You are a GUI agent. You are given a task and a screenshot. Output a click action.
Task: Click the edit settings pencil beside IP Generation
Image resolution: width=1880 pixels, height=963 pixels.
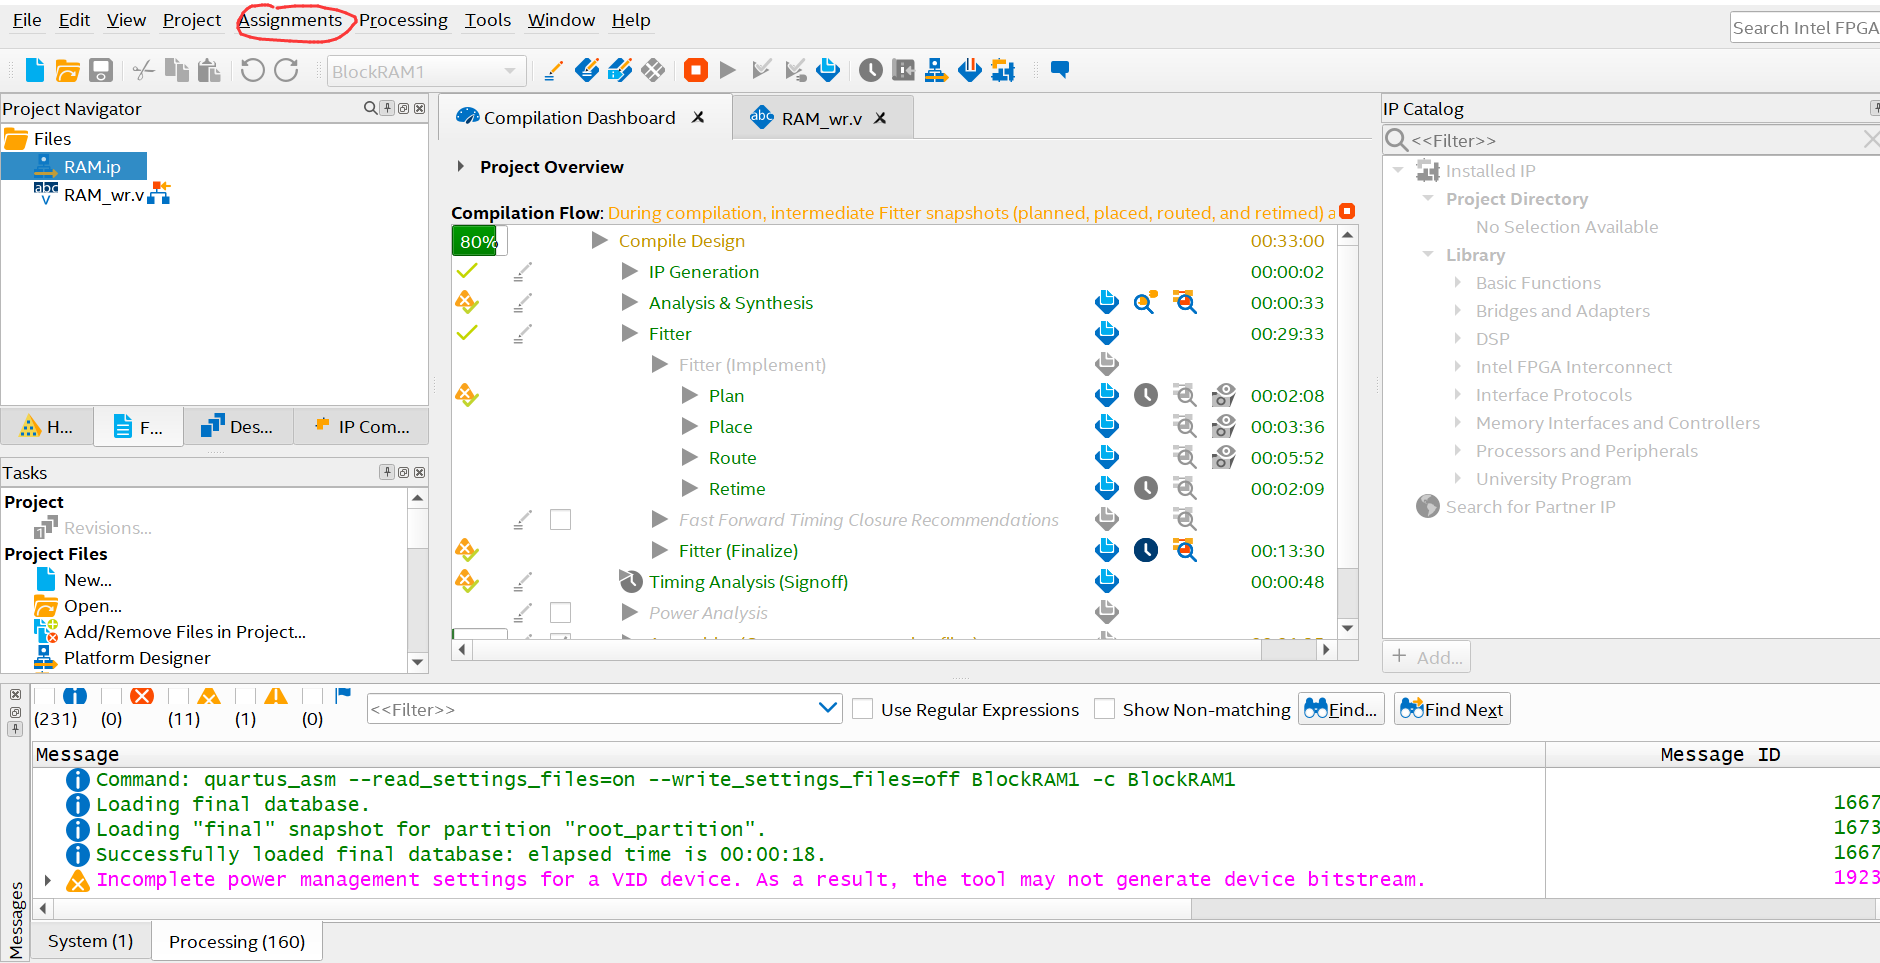coord(523,271)
